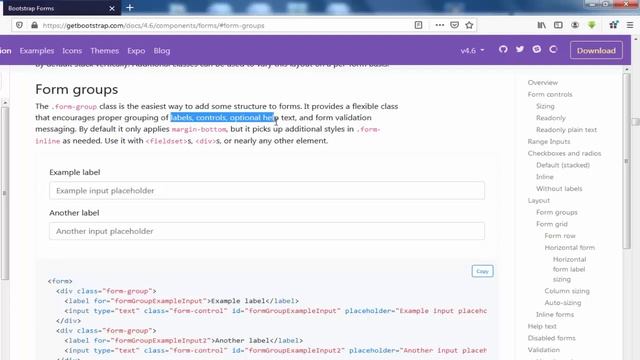
Task: Jump to Sizing section link
Action: click(x=545, y=106)
